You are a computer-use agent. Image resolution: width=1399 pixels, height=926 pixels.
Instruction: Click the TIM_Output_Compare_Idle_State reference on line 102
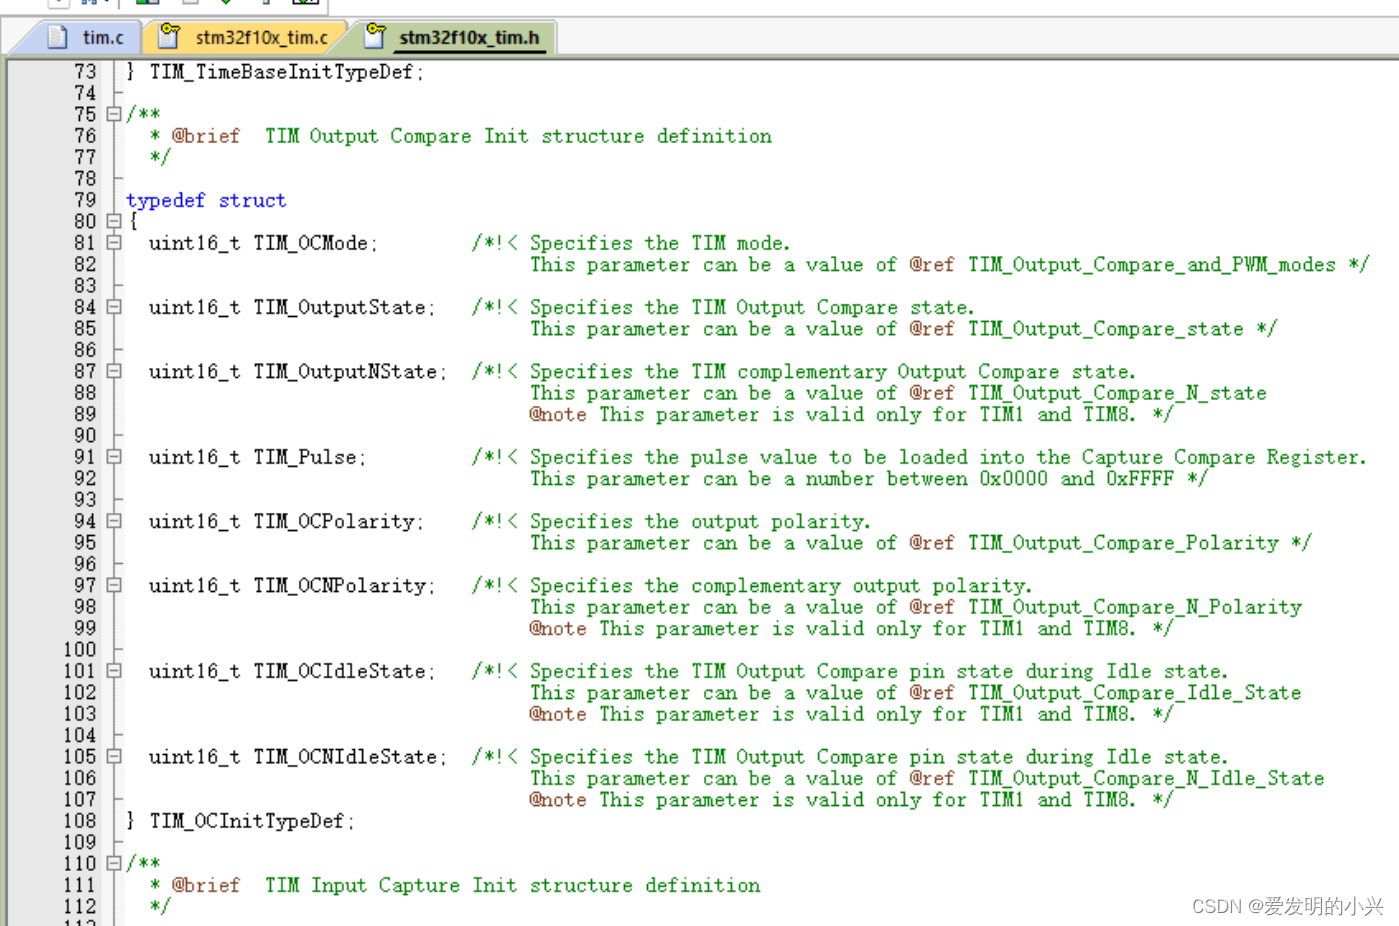point(1135,693)
